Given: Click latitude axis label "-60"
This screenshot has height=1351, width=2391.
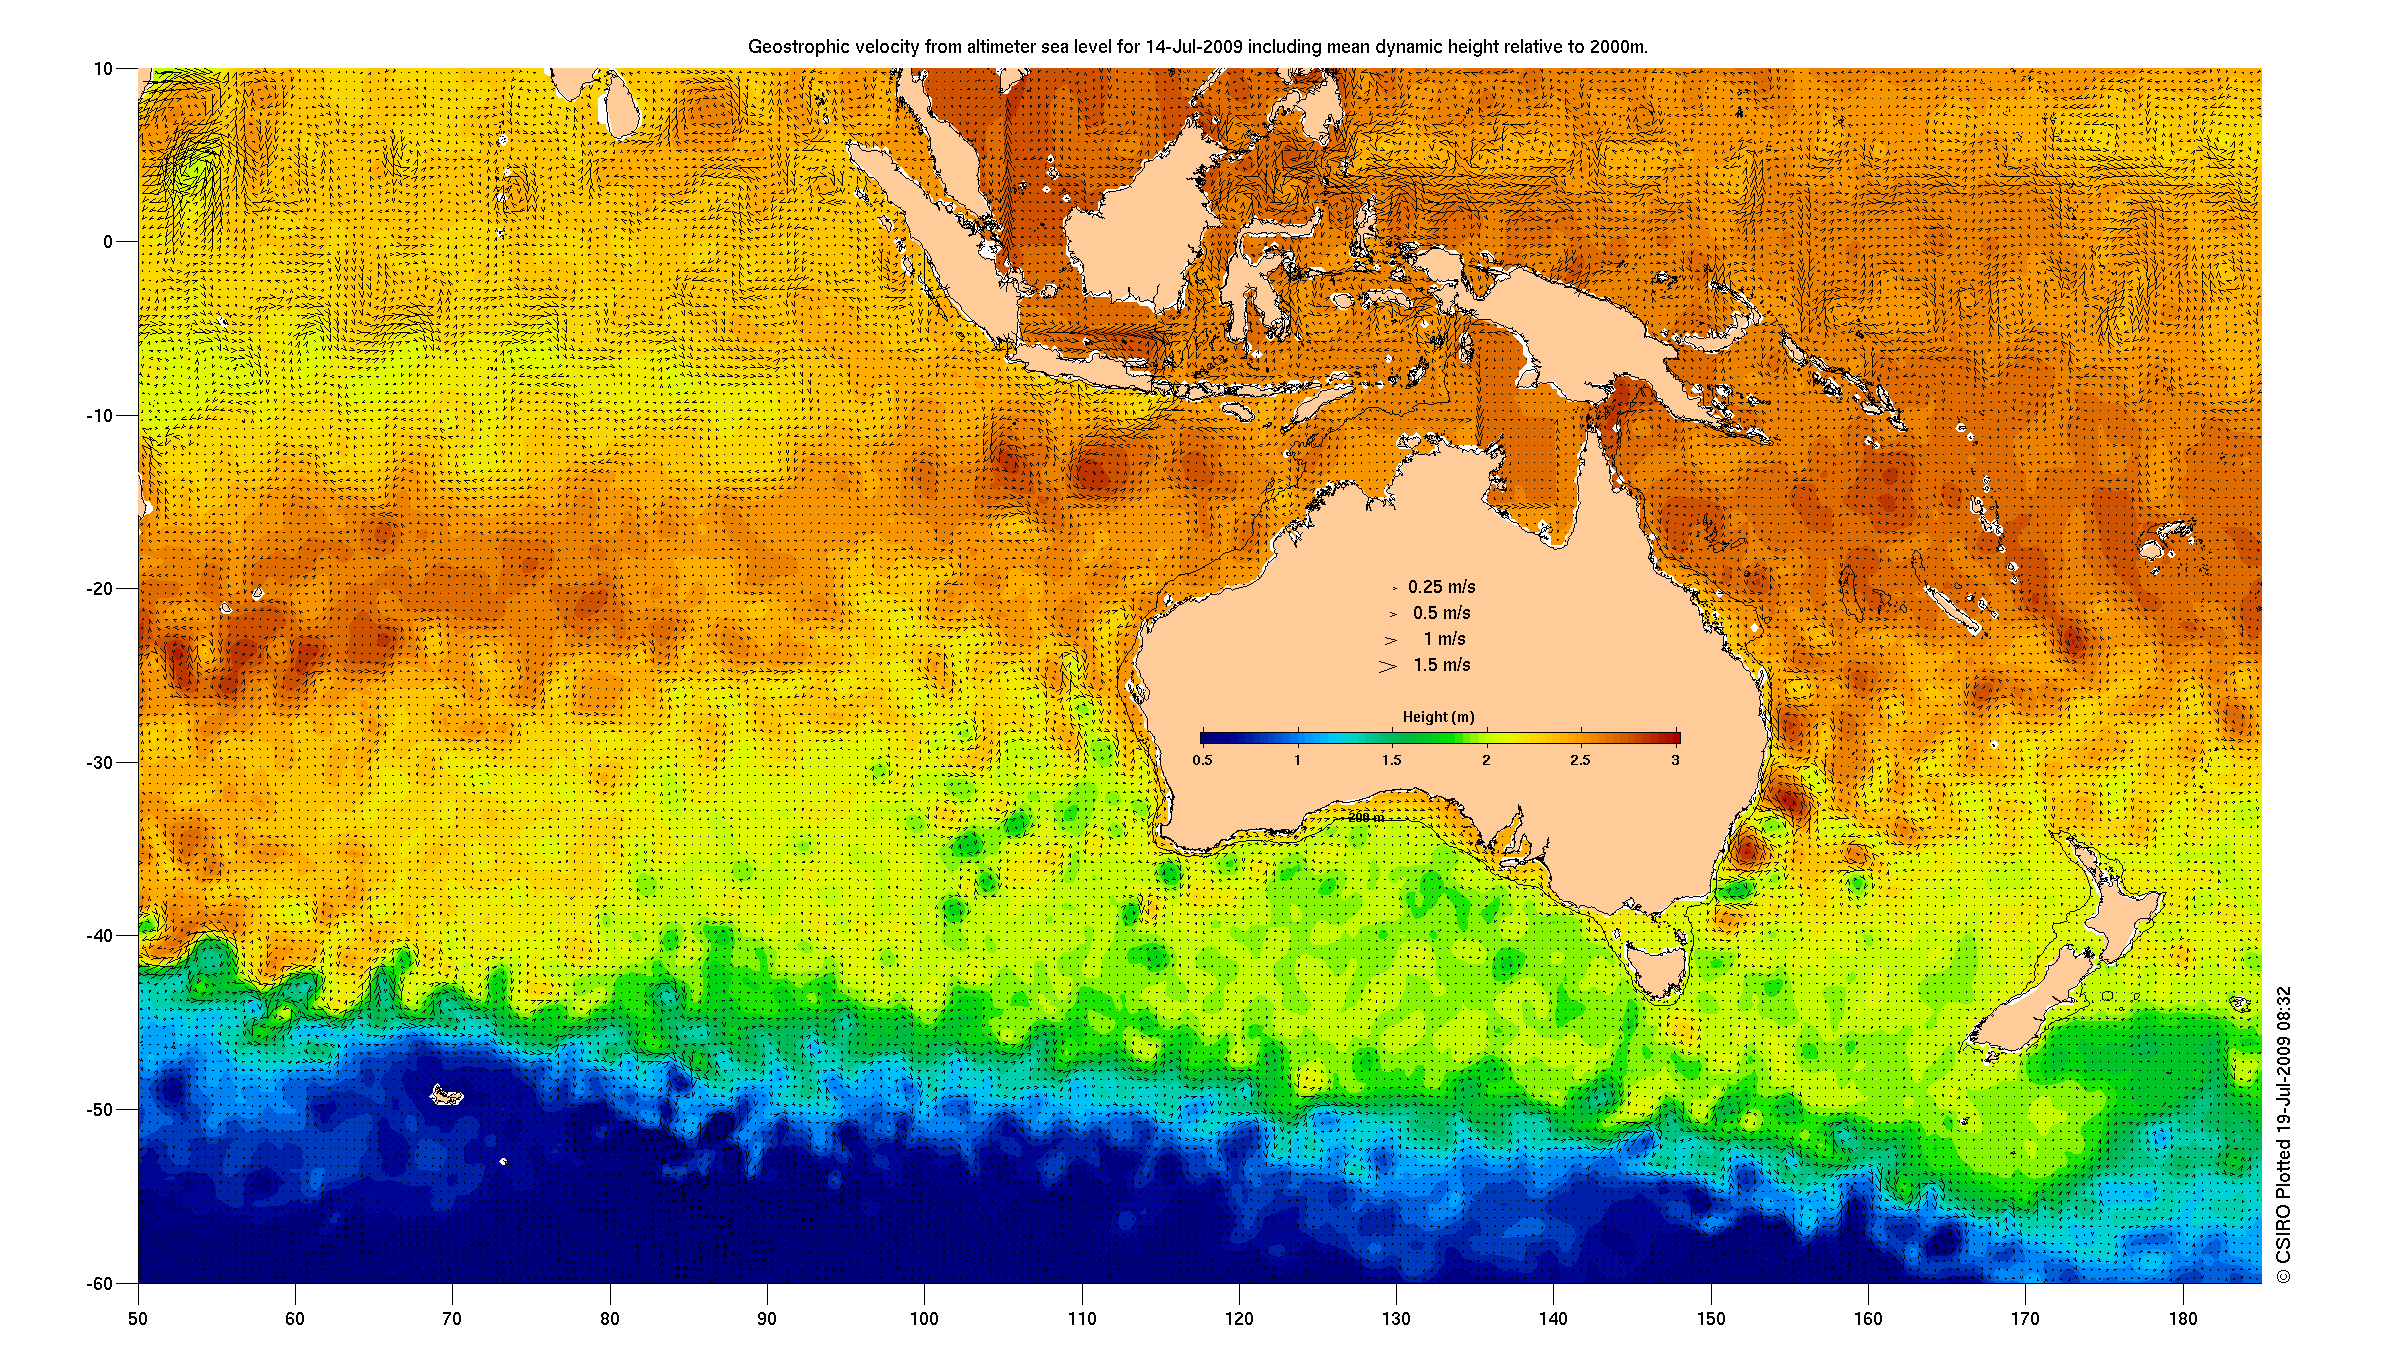Looking at the screenshot, I should (100, 1284).
